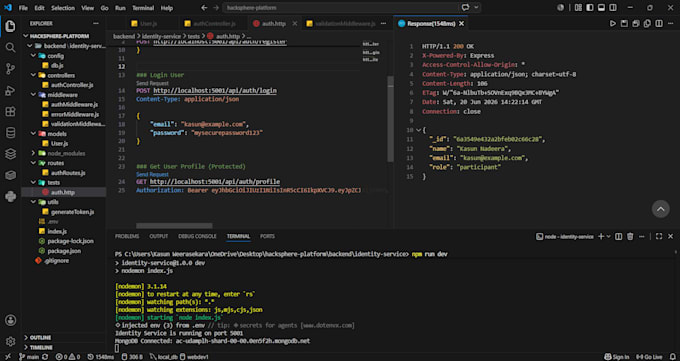Click Go Live in status bar
This screenshot has width=680, height=361.
tap(648, 357)
